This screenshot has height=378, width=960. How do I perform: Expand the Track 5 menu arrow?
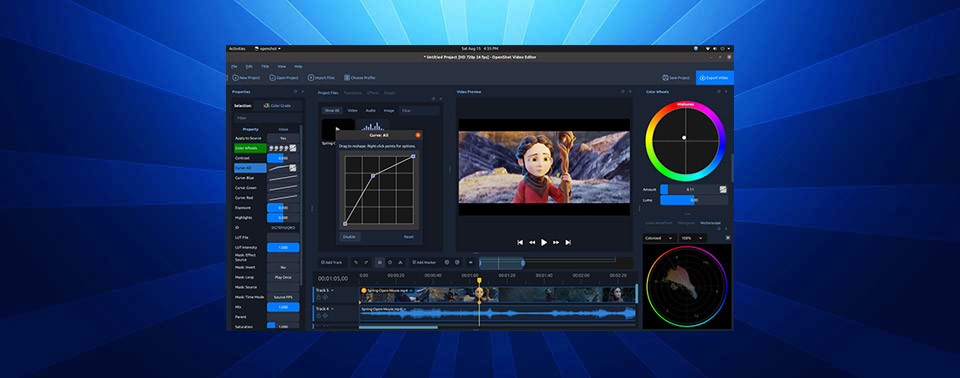332,290
